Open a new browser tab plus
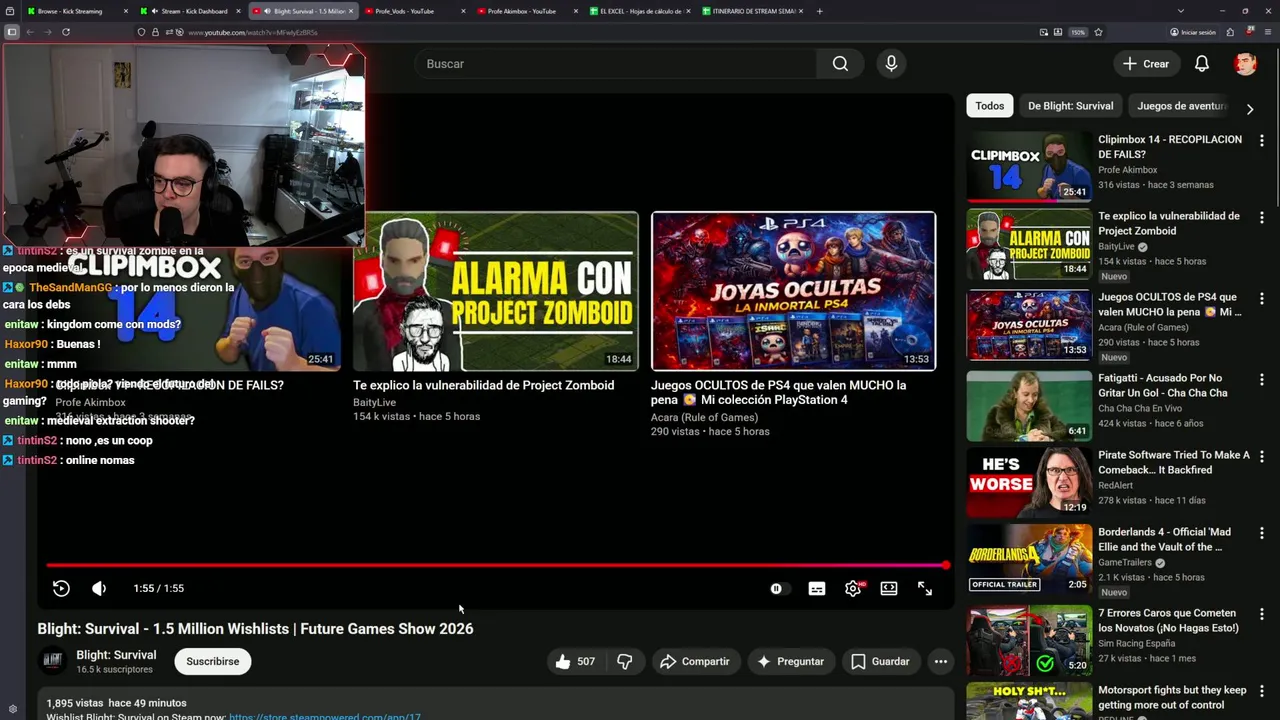The width and height of the screenshot is (1280, 720). click(820, 11)
